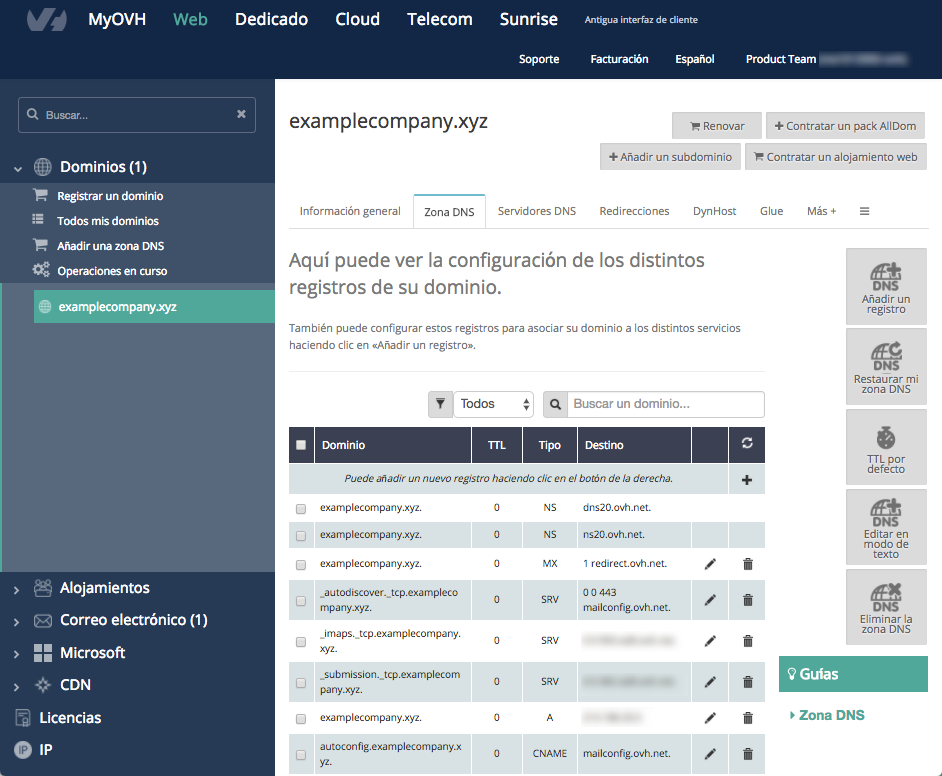This screenshot has width=942, height=776.
Task: Open the Dedicado top menu
Action: pos(272,19)
